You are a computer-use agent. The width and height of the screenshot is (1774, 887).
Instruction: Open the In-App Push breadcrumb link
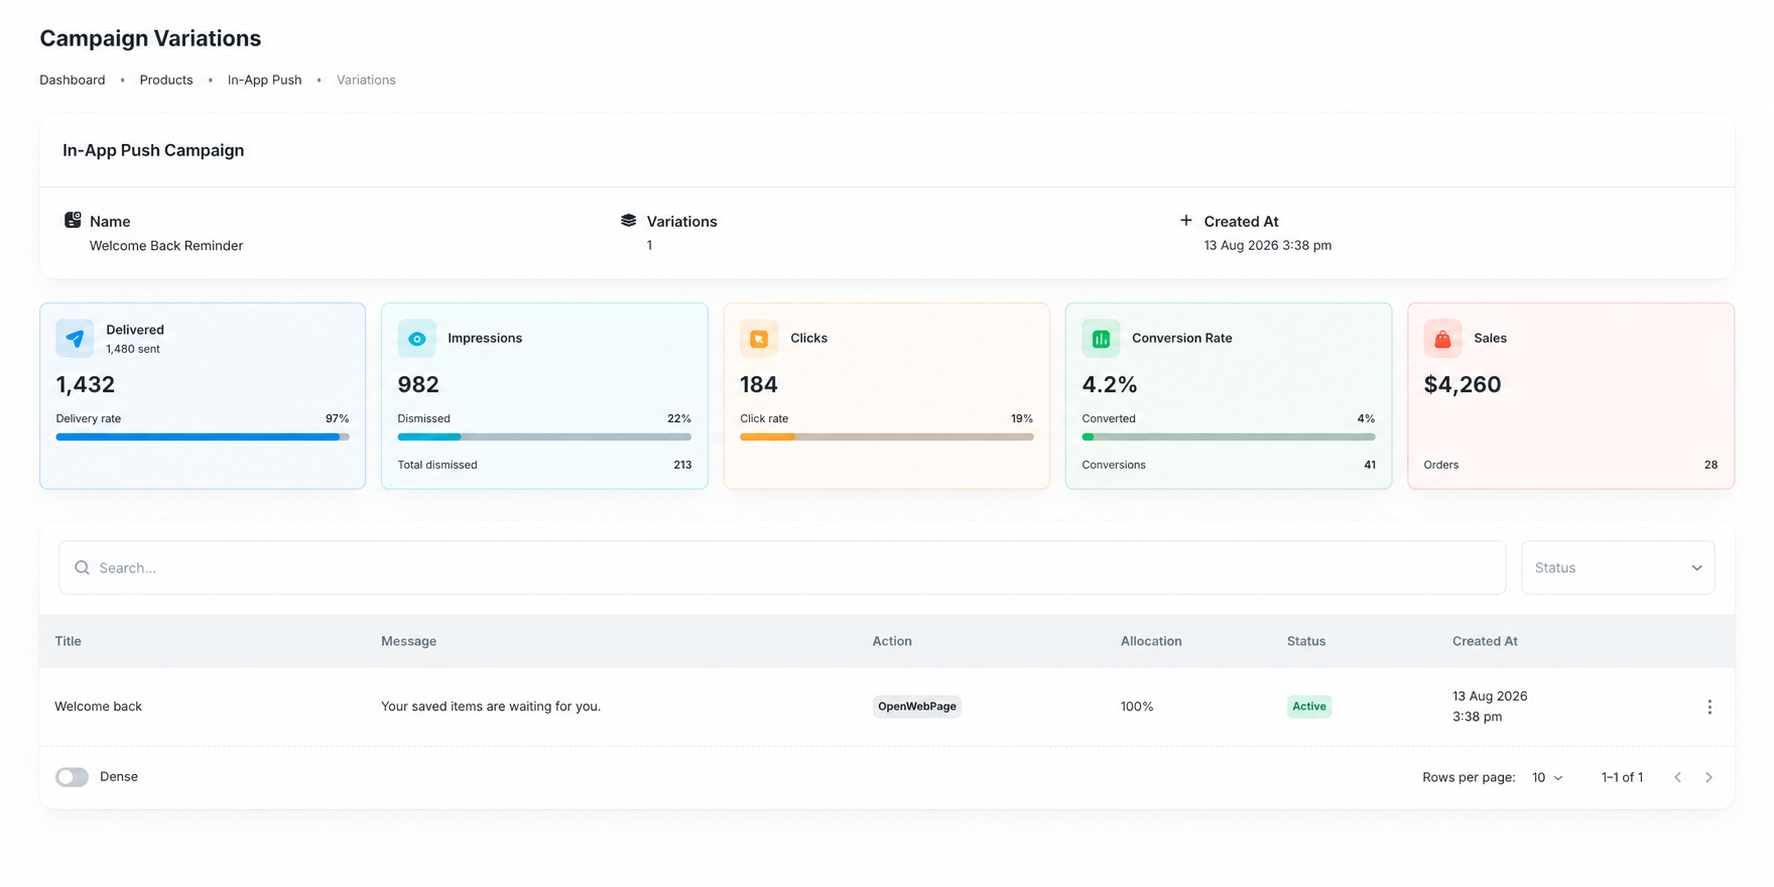click(264, 80)
